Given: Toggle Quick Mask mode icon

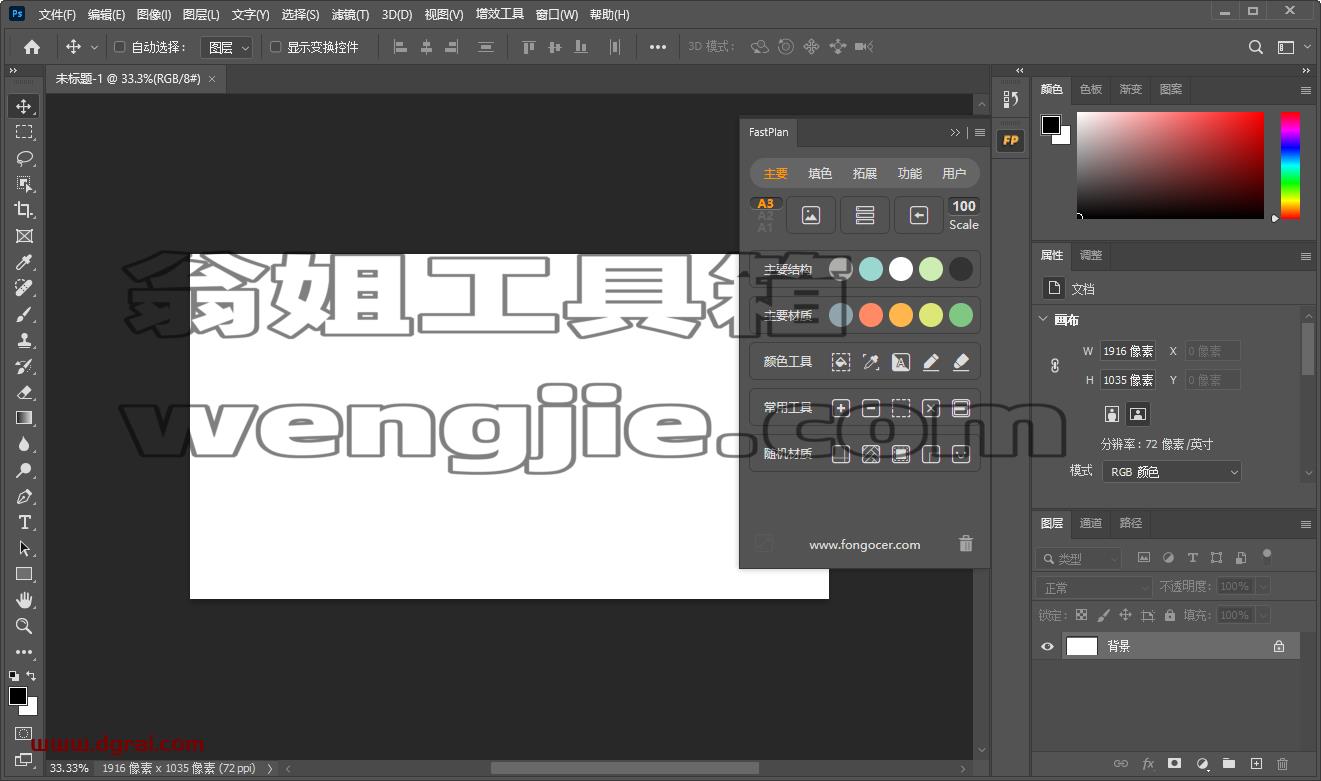Looking at the screenshot, I should (24, 734).
